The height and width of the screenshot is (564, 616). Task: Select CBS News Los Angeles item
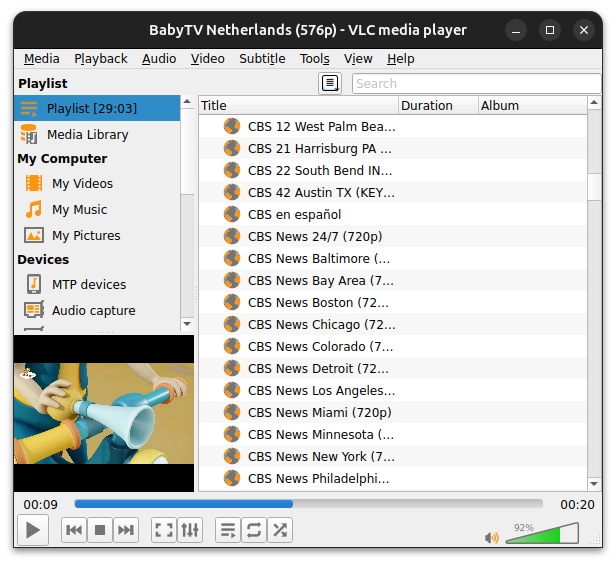(x=393, y=390)
